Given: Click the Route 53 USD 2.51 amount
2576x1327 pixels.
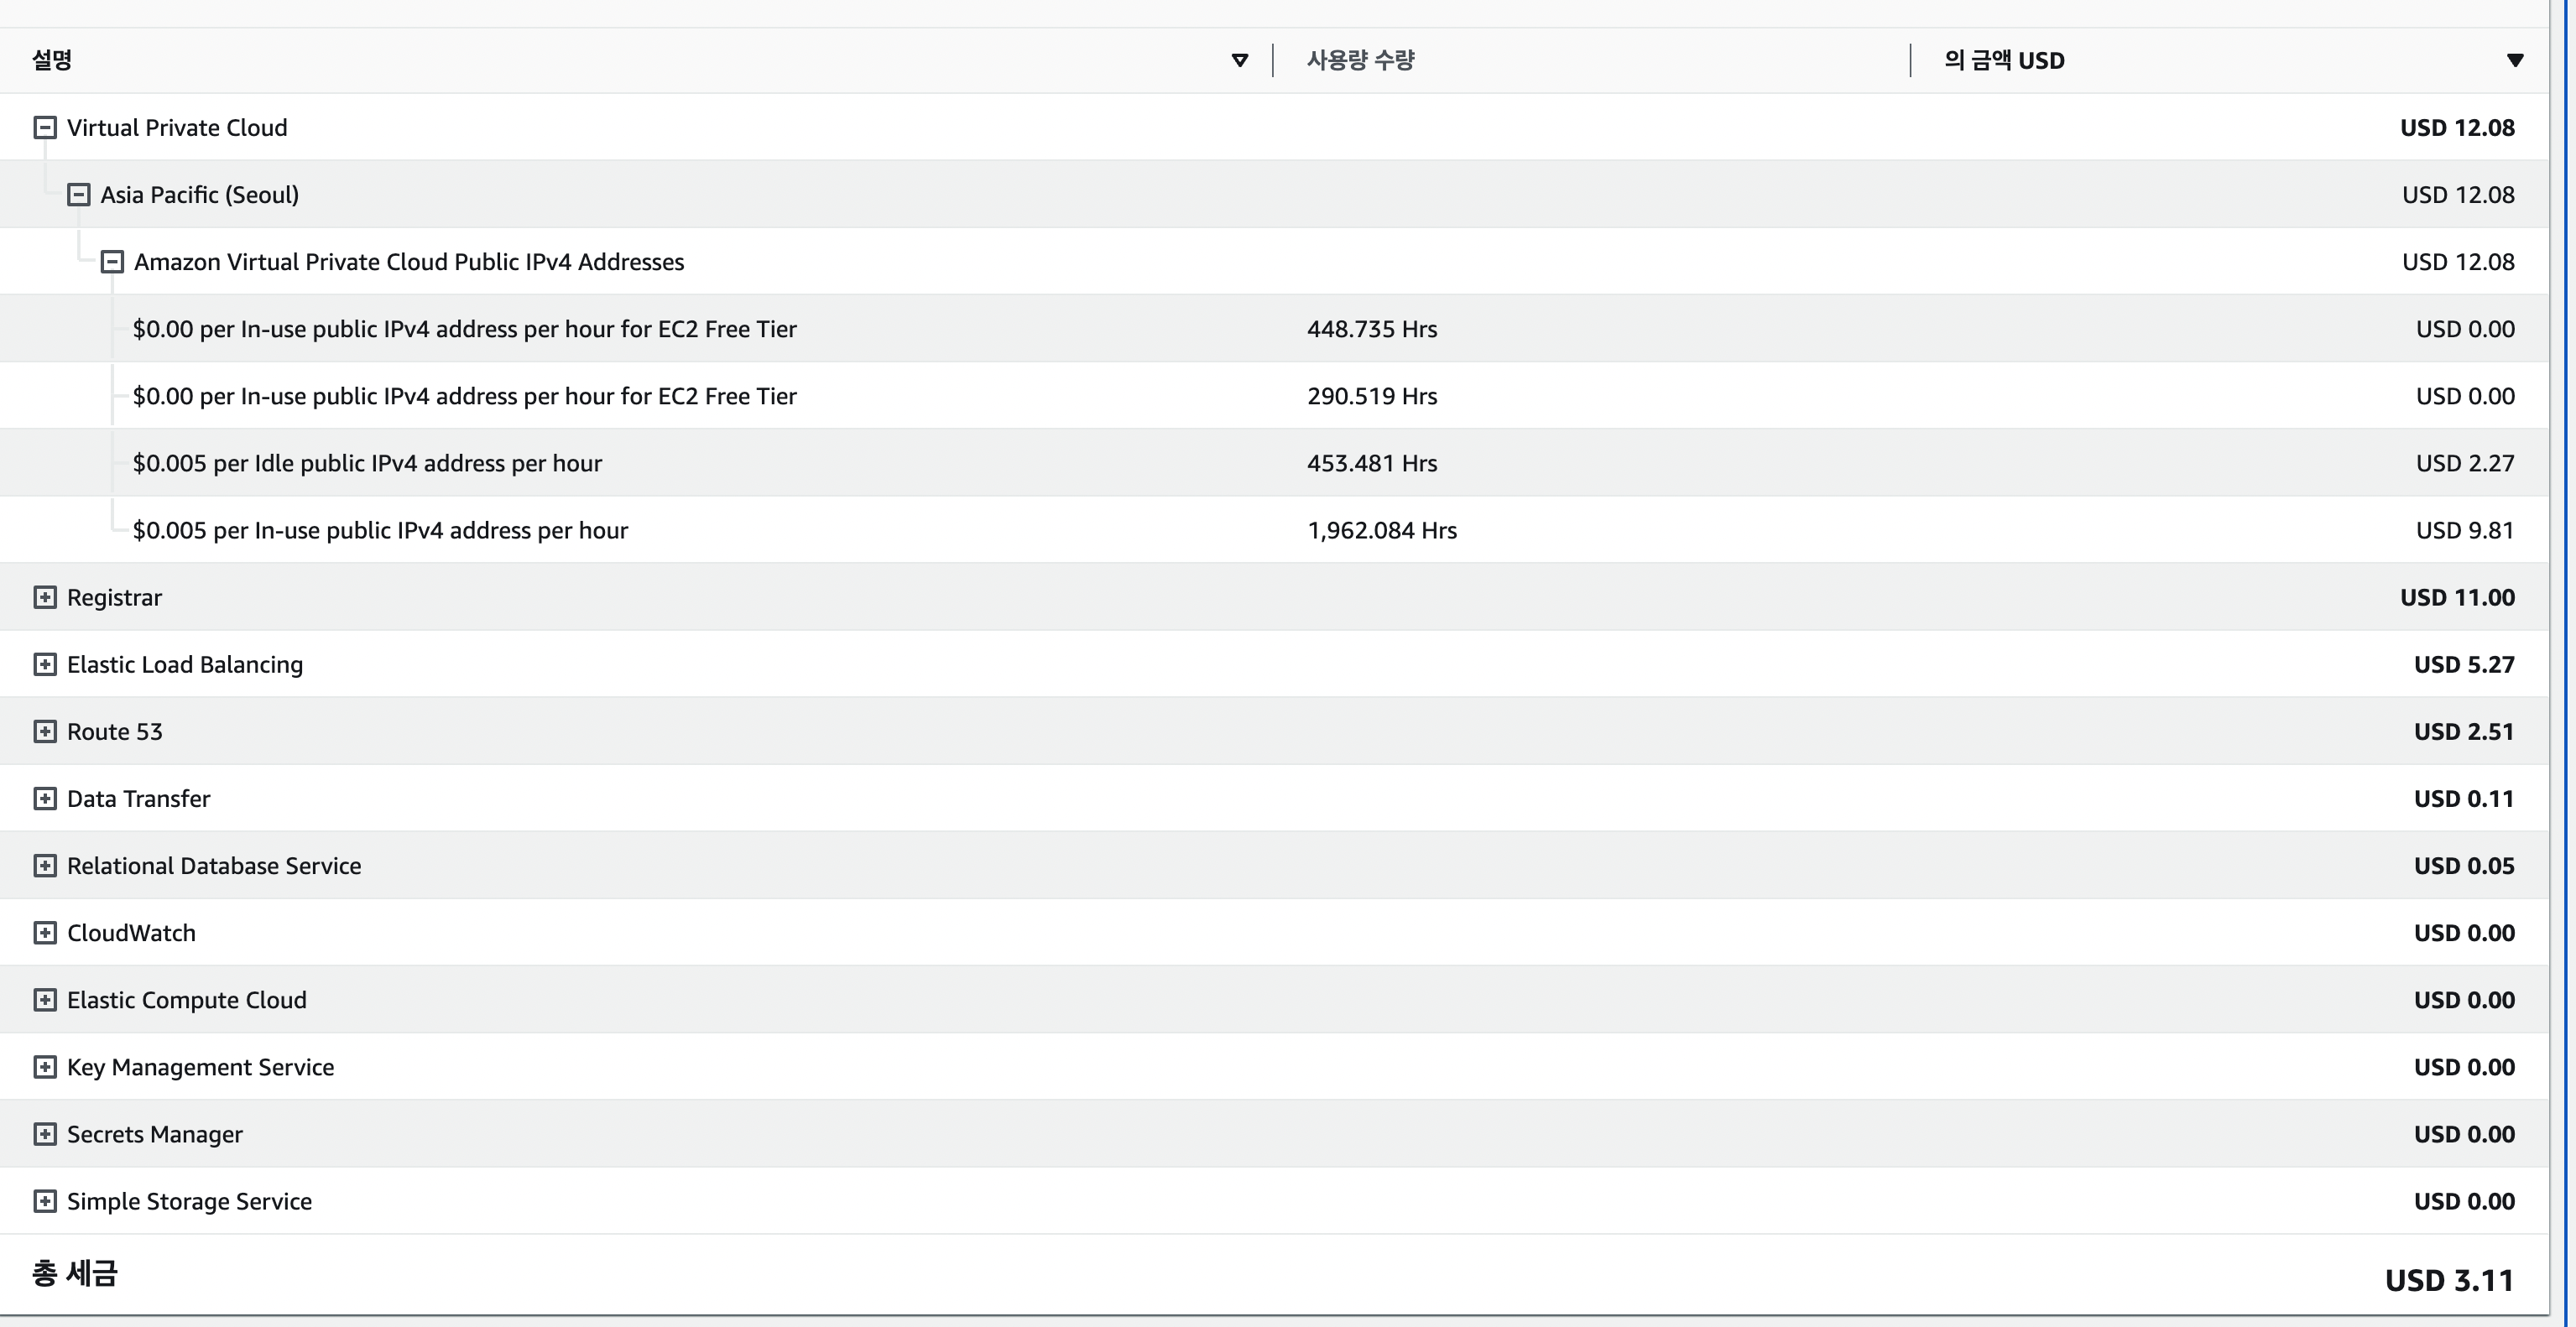Looking at the screenshot, I should [x=2464, y=731].
